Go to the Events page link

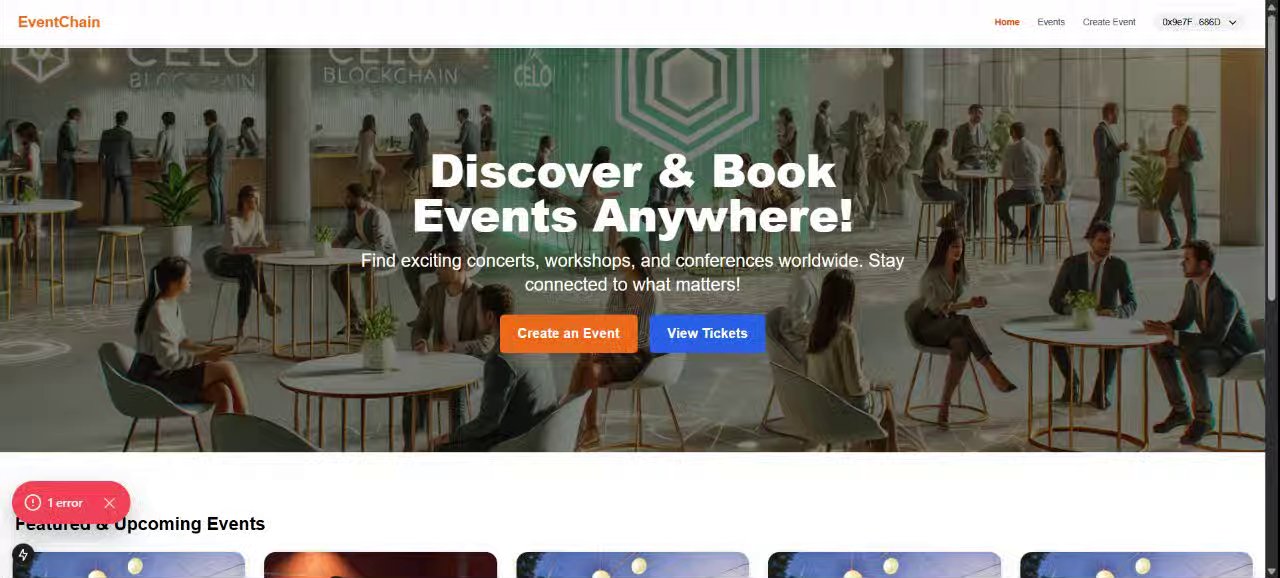pyautogui.click(x=1051, y=22)
